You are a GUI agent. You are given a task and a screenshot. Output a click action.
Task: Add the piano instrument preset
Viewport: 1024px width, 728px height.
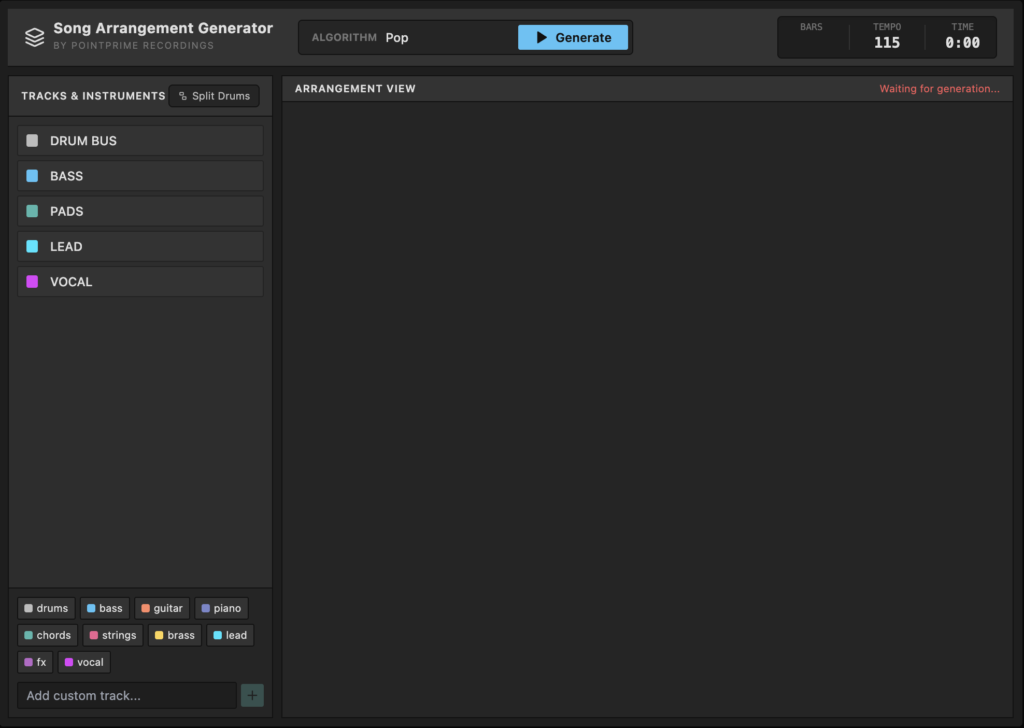pyautogui.click(x=221, y=608)
